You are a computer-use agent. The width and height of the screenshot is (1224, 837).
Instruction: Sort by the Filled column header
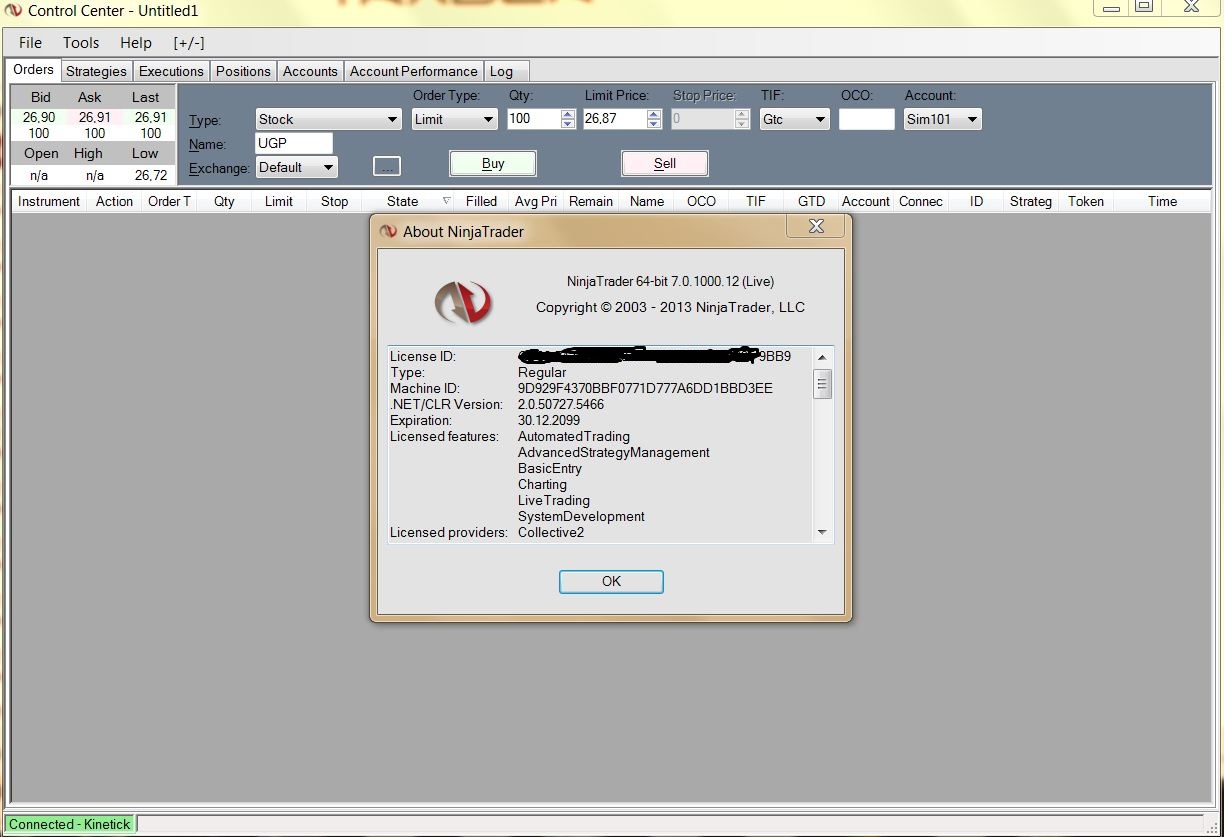pos(482,201)
